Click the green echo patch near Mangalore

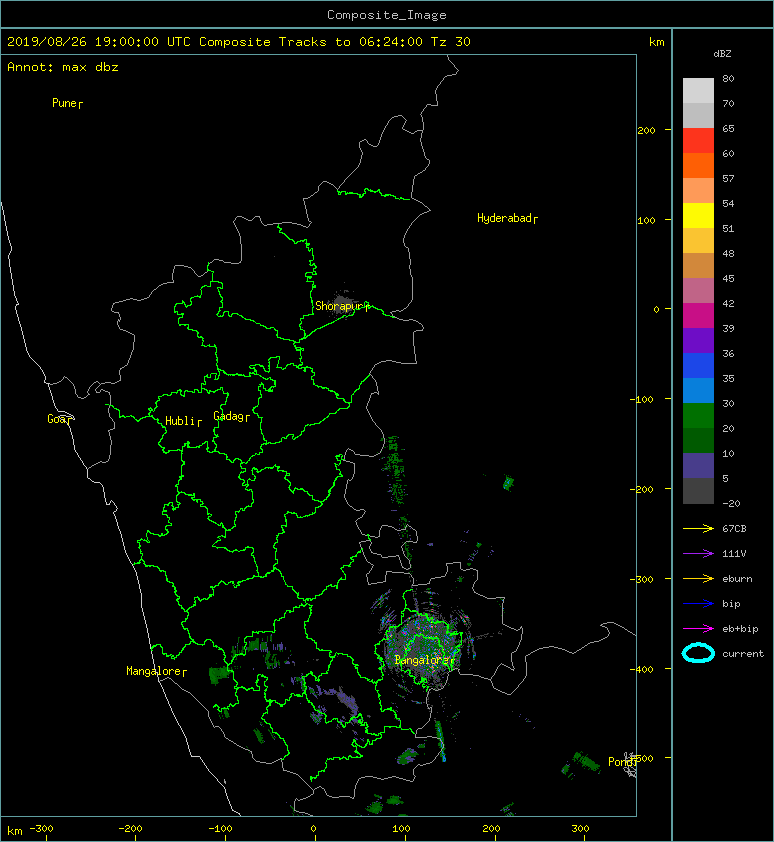tap(219, 675)
